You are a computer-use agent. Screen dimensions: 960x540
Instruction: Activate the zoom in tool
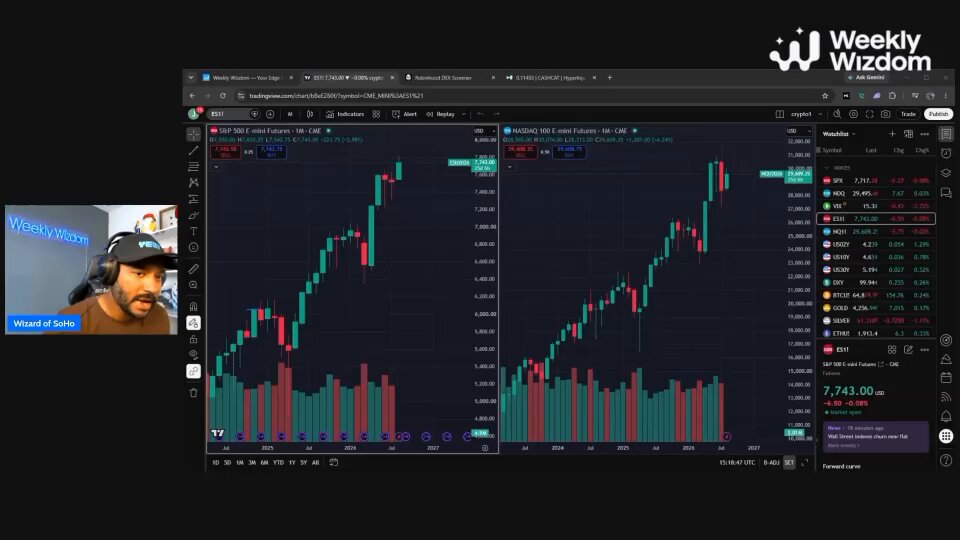point(193,285)
